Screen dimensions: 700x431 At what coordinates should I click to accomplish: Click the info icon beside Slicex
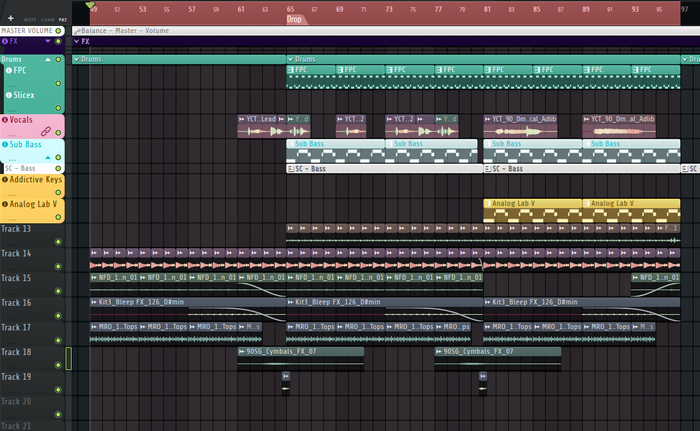[x=8, y=95]
